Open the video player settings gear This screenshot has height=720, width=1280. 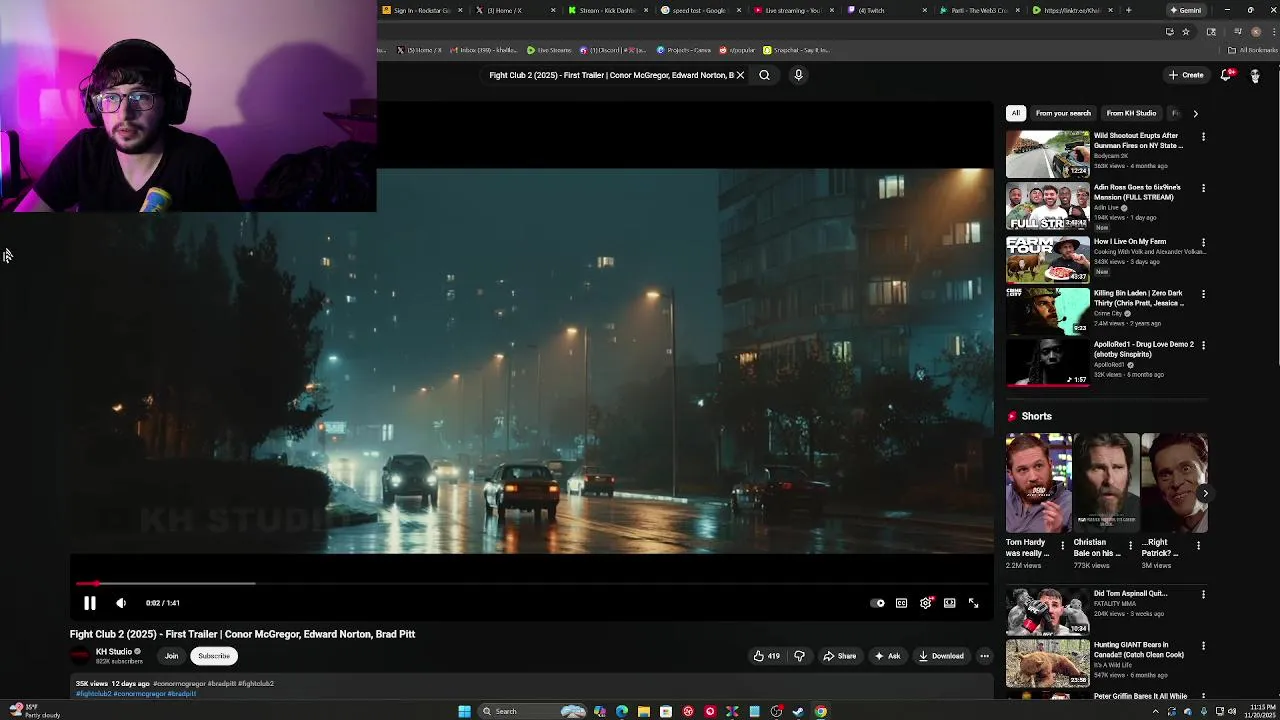click(925, 603)
